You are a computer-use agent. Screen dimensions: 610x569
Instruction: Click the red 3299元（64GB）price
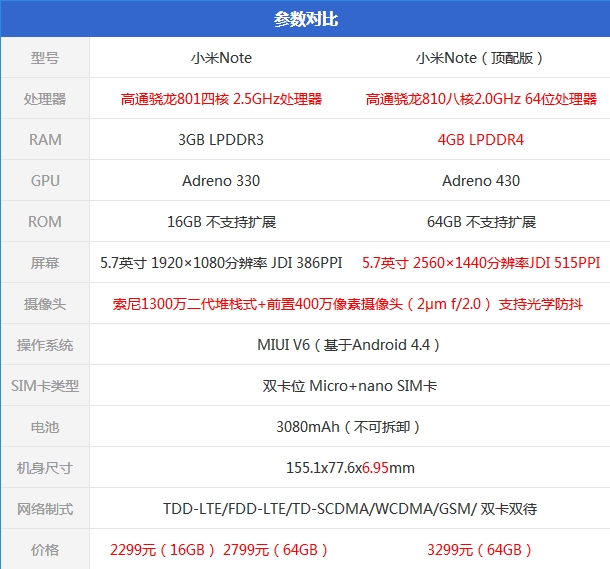coord(480,550)
